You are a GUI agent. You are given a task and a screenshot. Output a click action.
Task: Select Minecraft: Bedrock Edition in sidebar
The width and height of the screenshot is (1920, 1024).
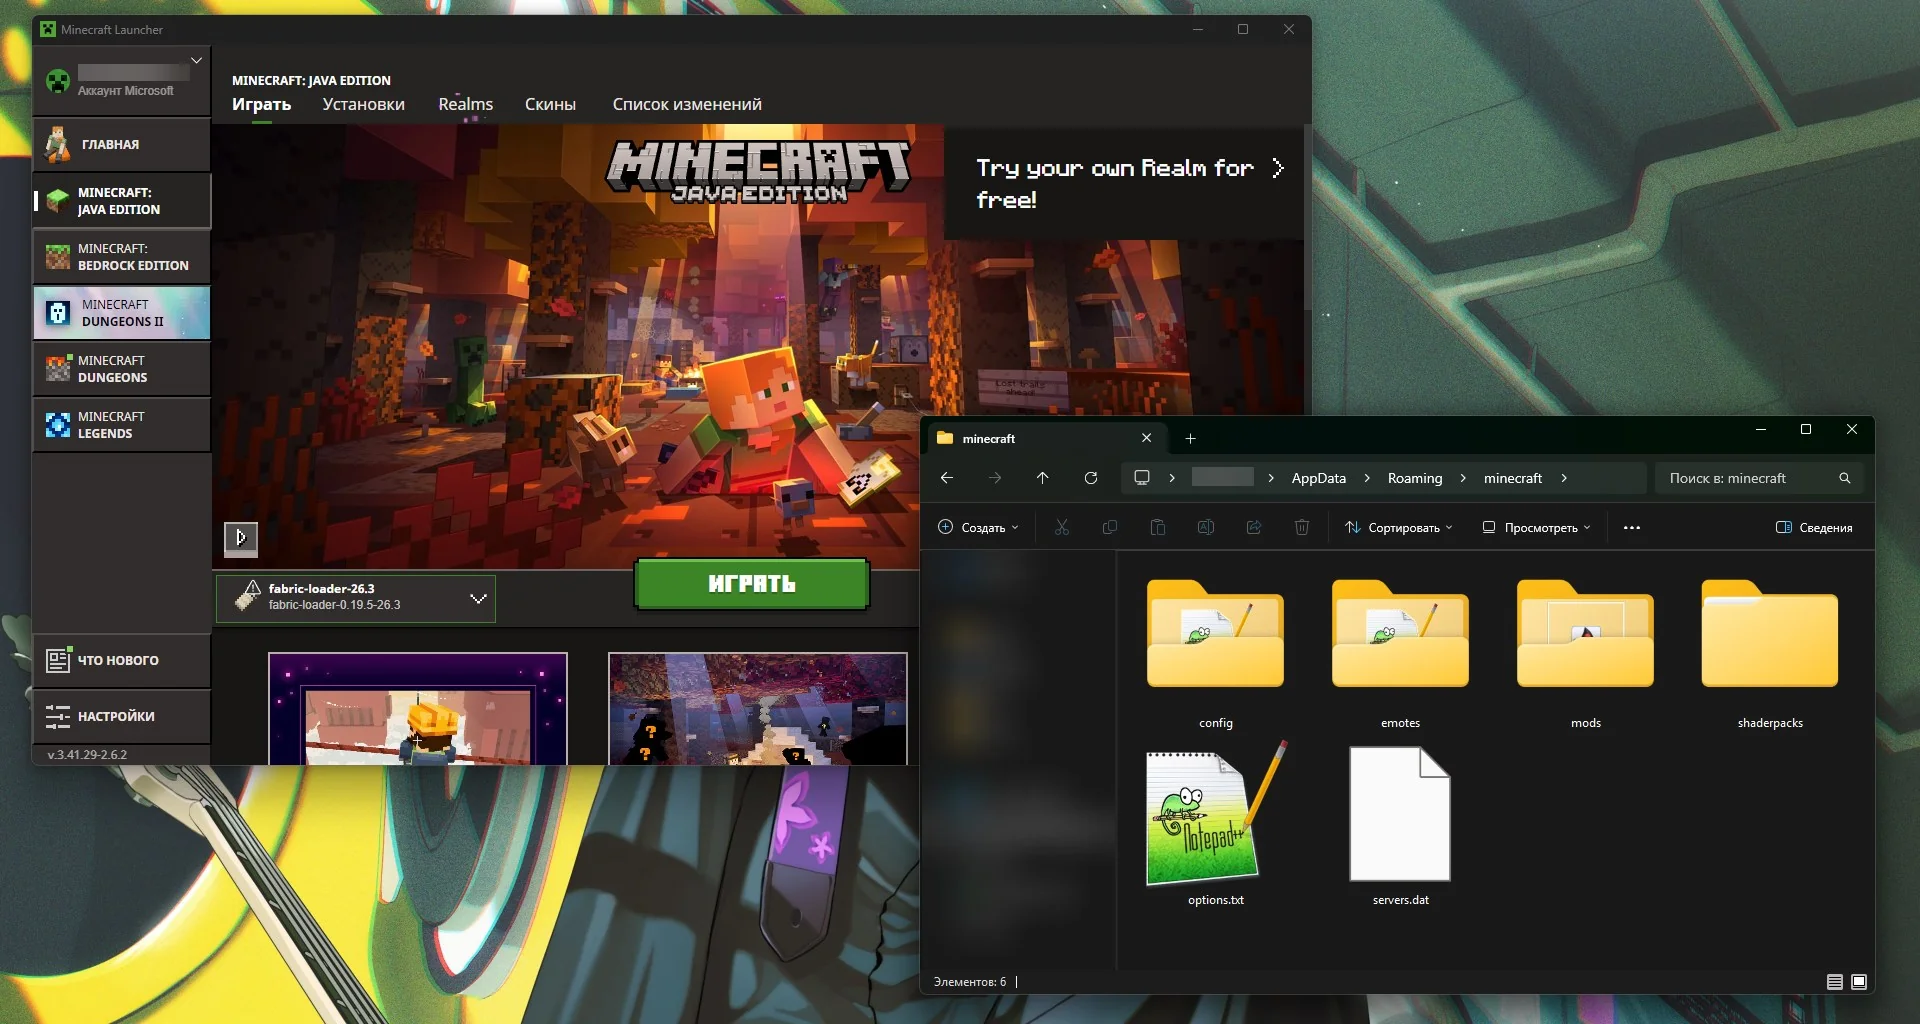(x=121, y=256)
